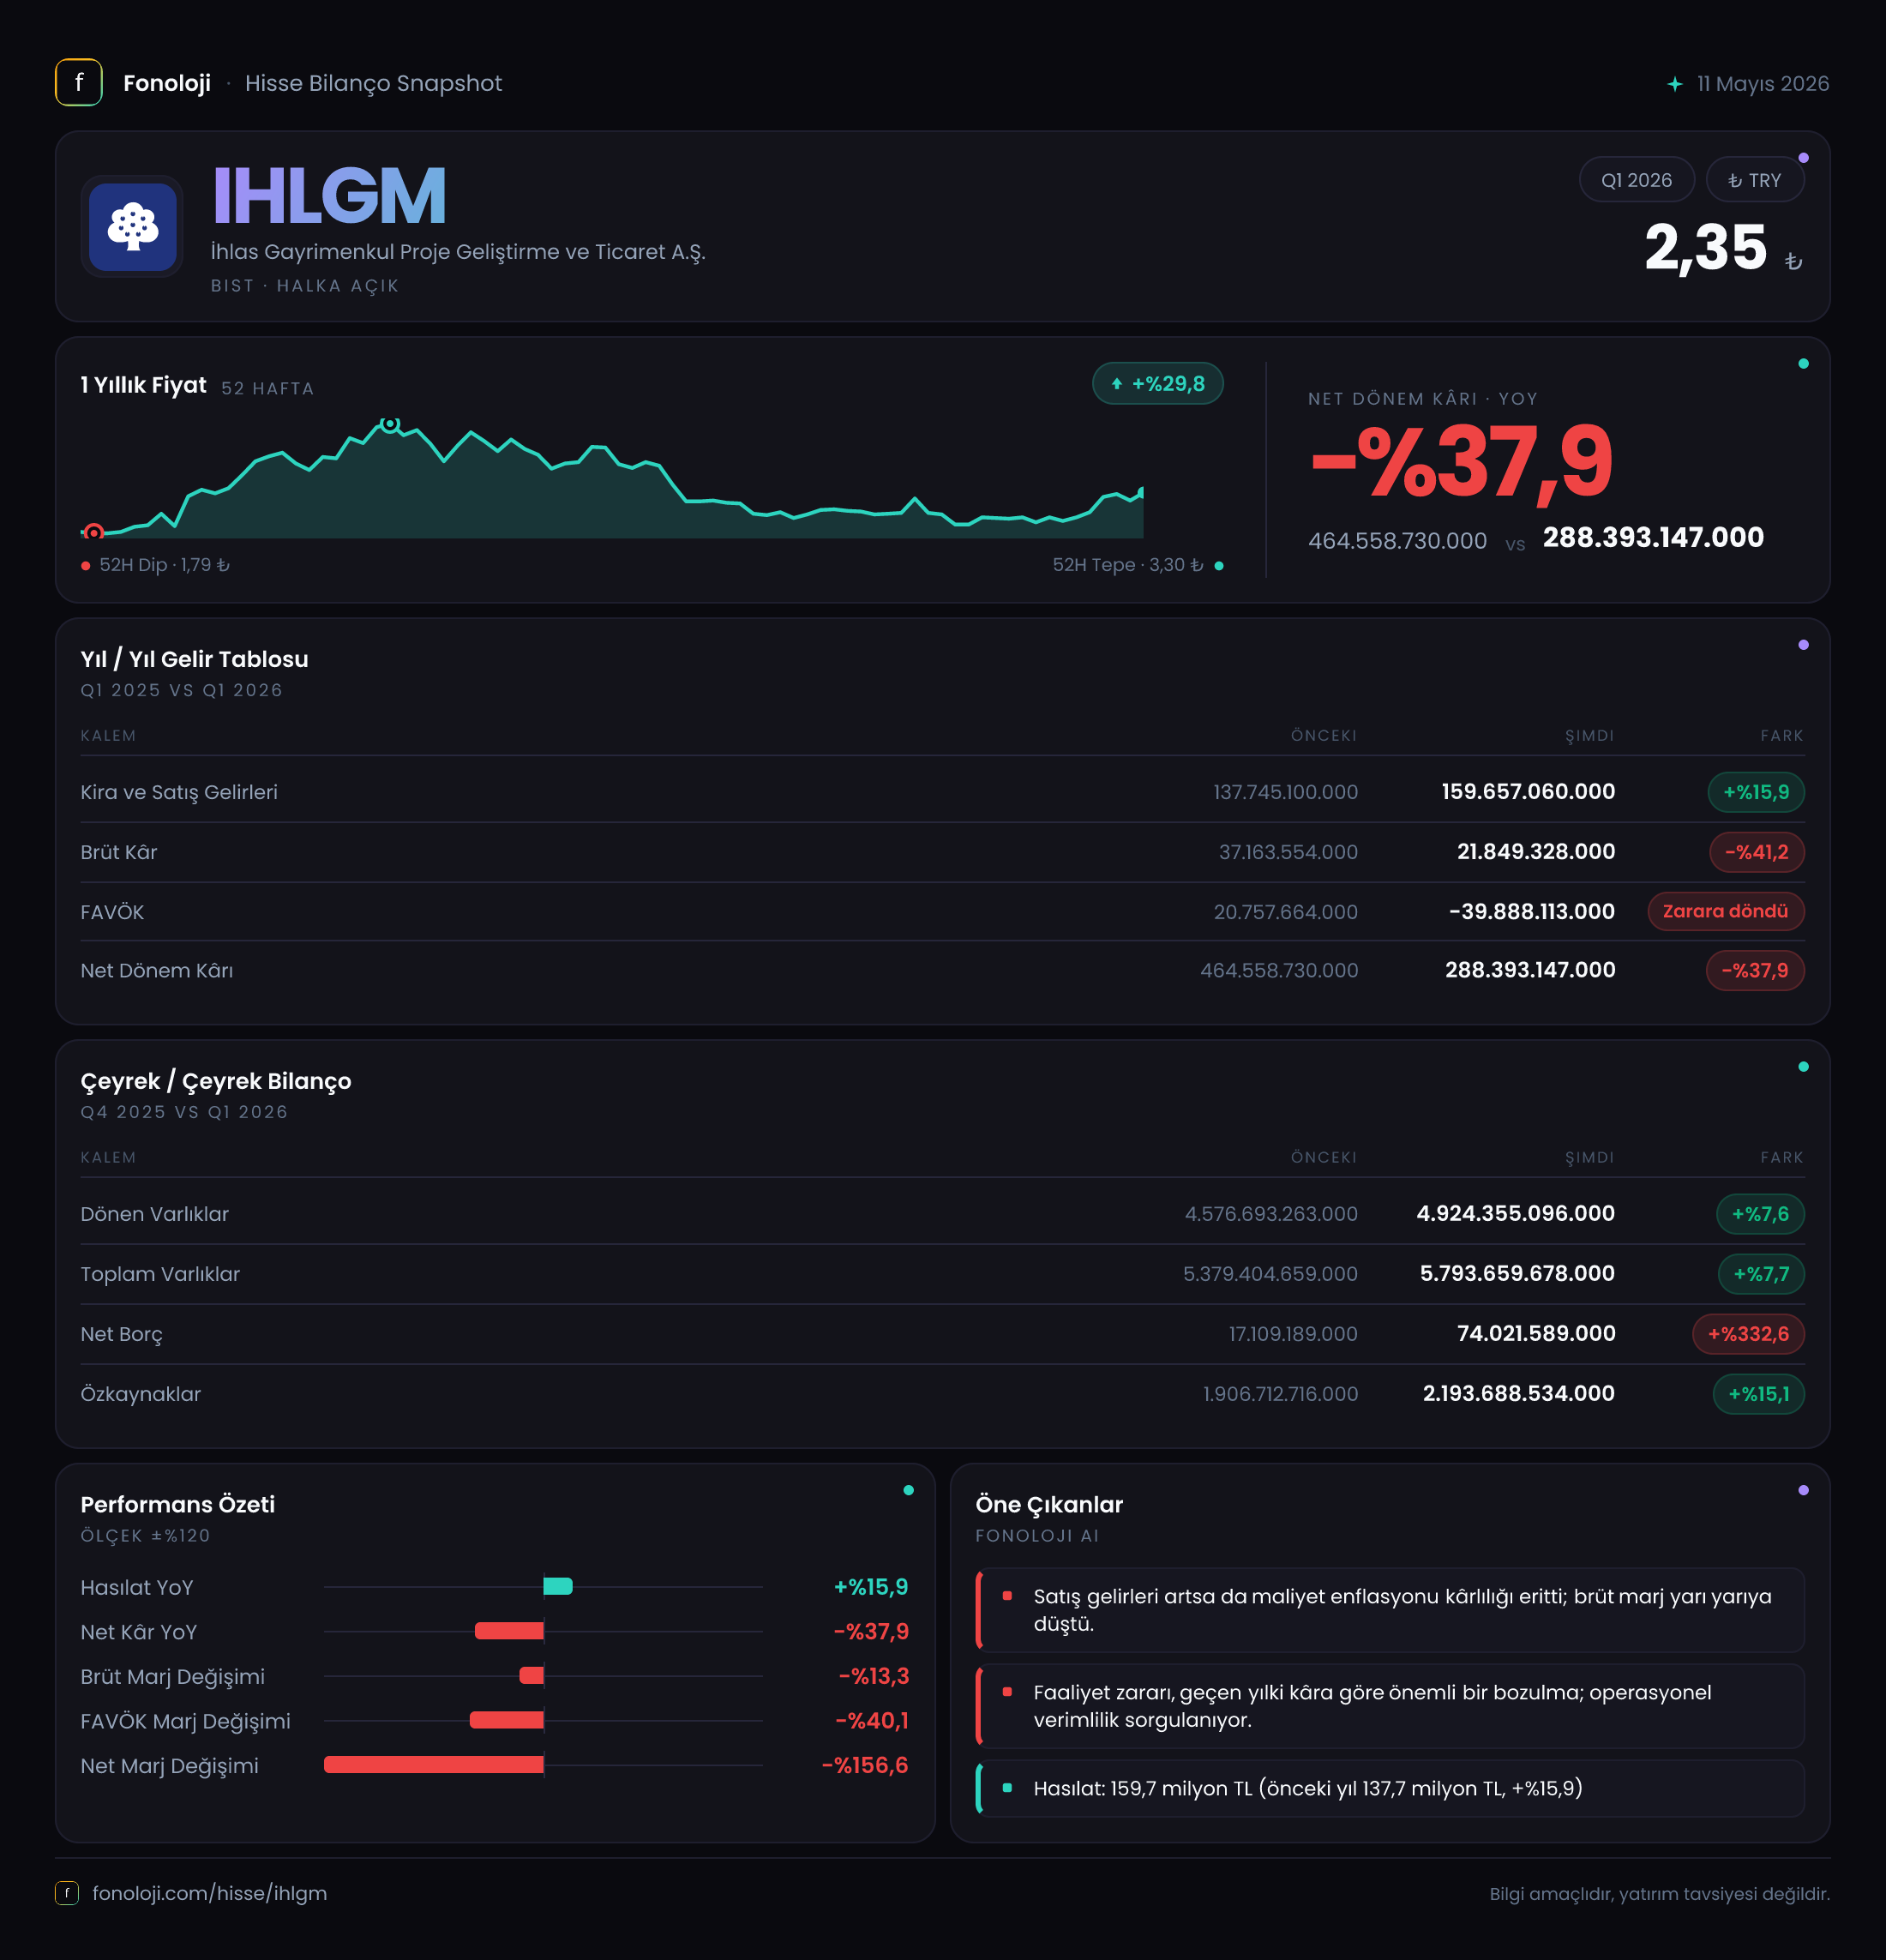This screenshot has height=1960, width=1886.
Task: Click the Brüt Kâr row label
Action: pos(119,852)
